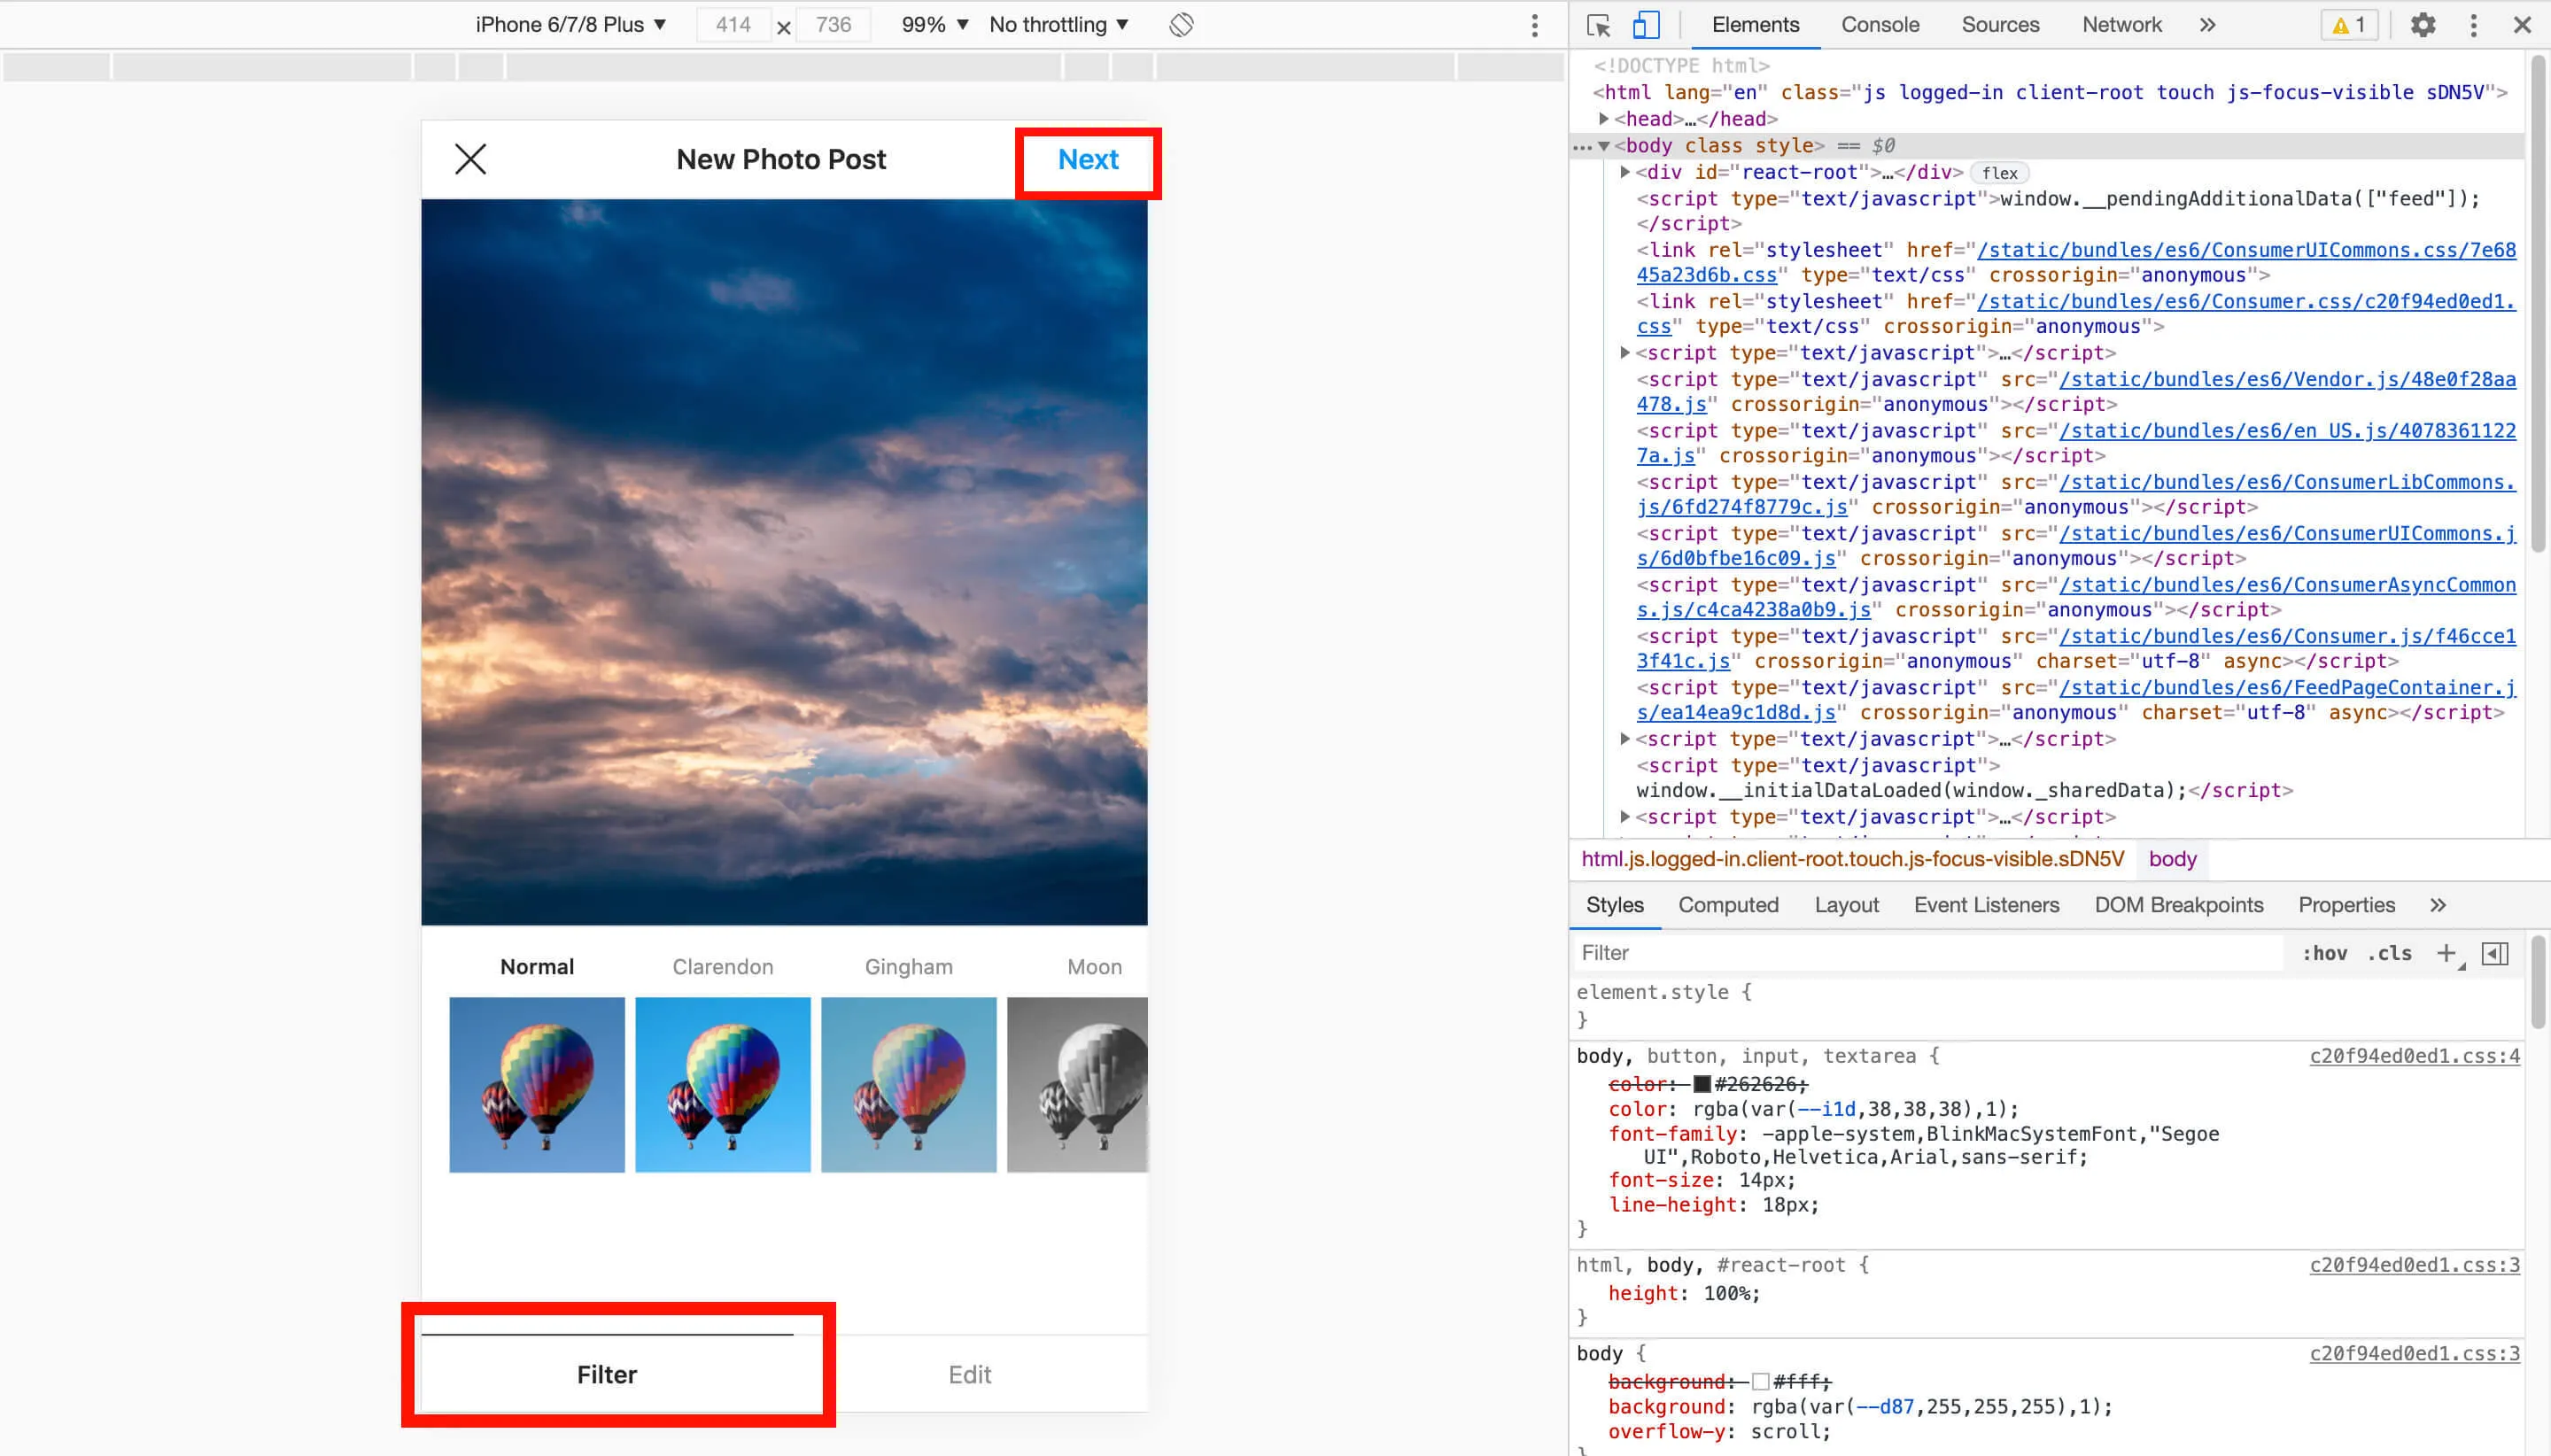The image size is (2551, 1456).
Task: Click the DevTools settings gear icon
Action: click(x=2422, y=25)
